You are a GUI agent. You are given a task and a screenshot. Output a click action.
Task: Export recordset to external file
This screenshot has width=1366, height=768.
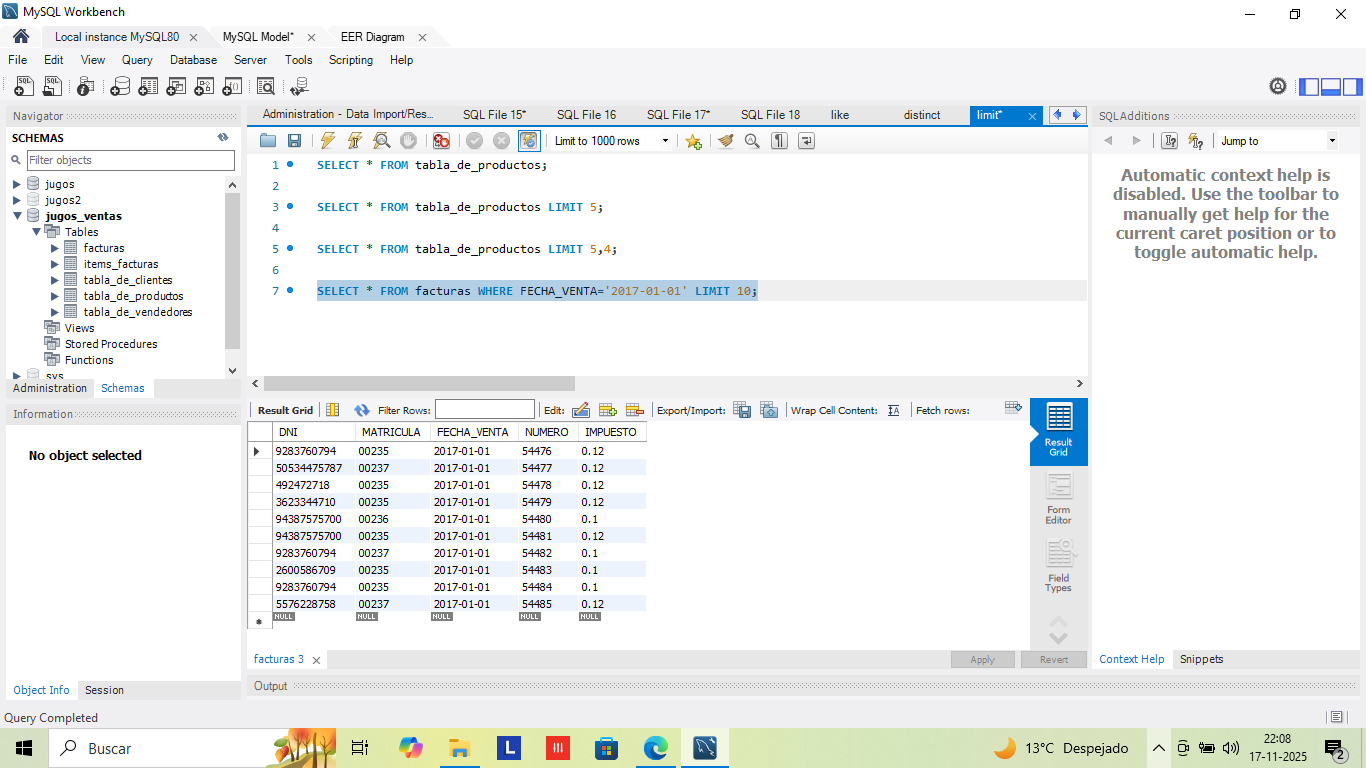pos(742,410)
